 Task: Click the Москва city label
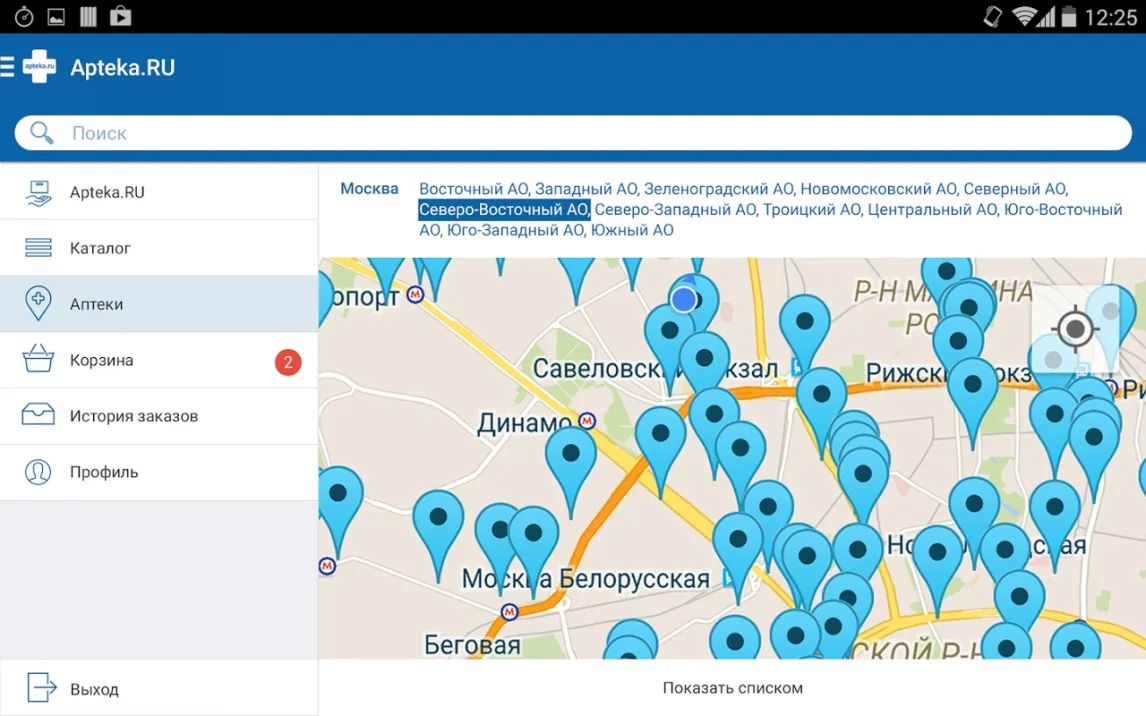[369, 189]
